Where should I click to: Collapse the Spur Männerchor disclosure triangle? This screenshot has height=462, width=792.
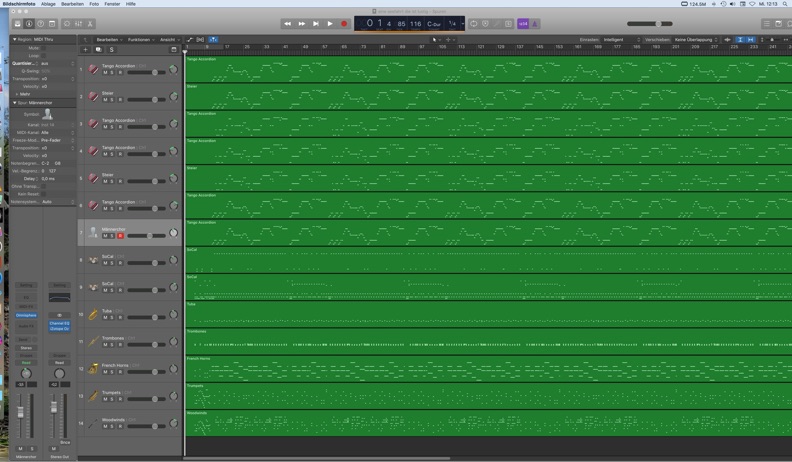[x=14, y=102]
